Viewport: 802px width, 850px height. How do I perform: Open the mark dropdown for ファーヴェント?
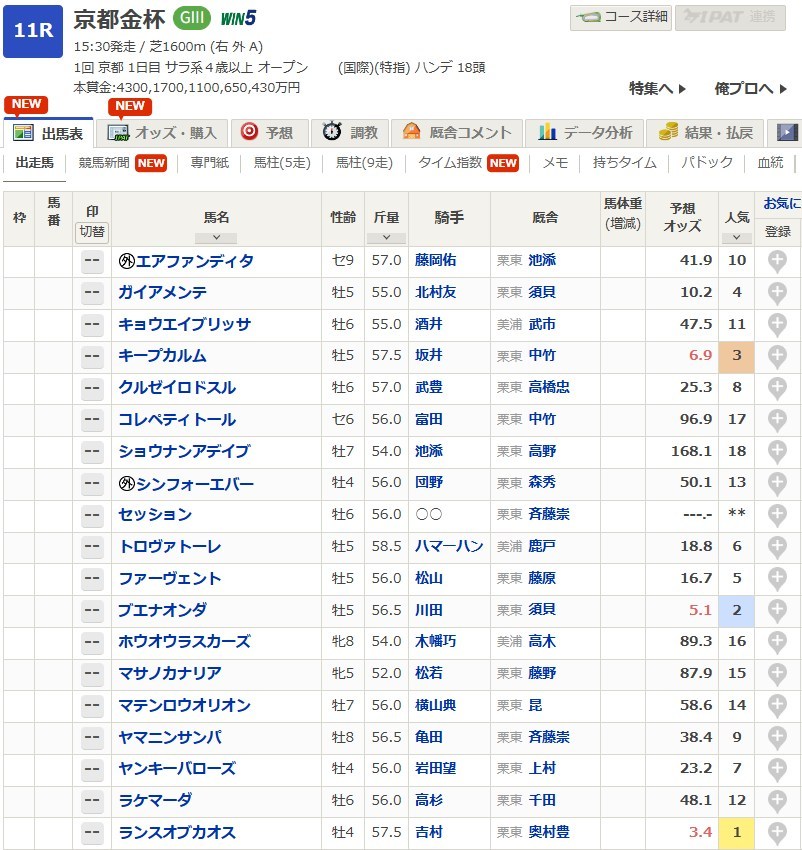coord(92,579)
